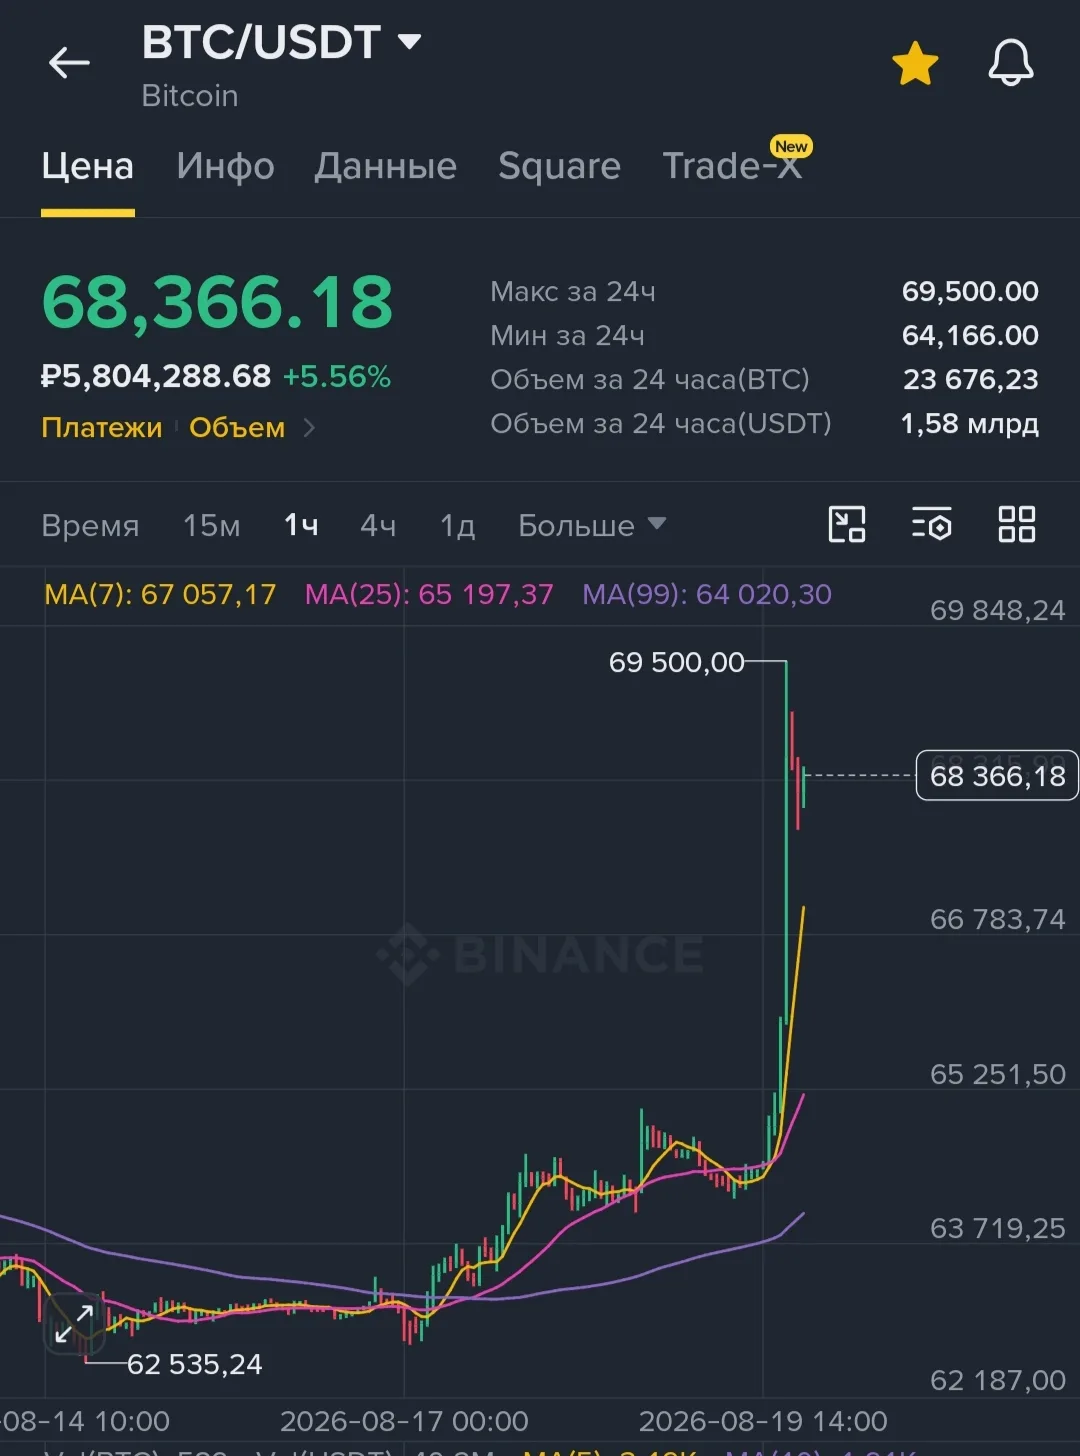Image resolution: width=1080 pixels, height=1456 pixels.
Task: Open price alerts with the bell icon
Action: pyautogui.click(x=1011, y=63)
